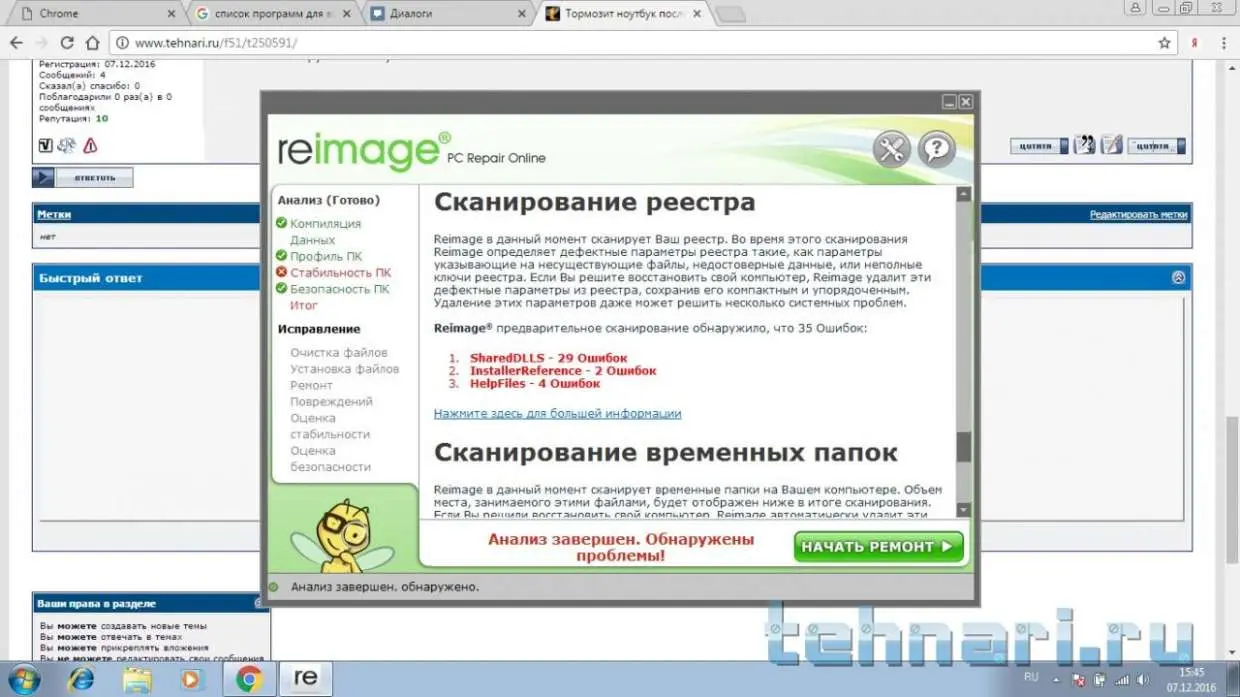Switch to Chrome in the taskbar
1240x697 pixels.
click(x=249, y=679)
